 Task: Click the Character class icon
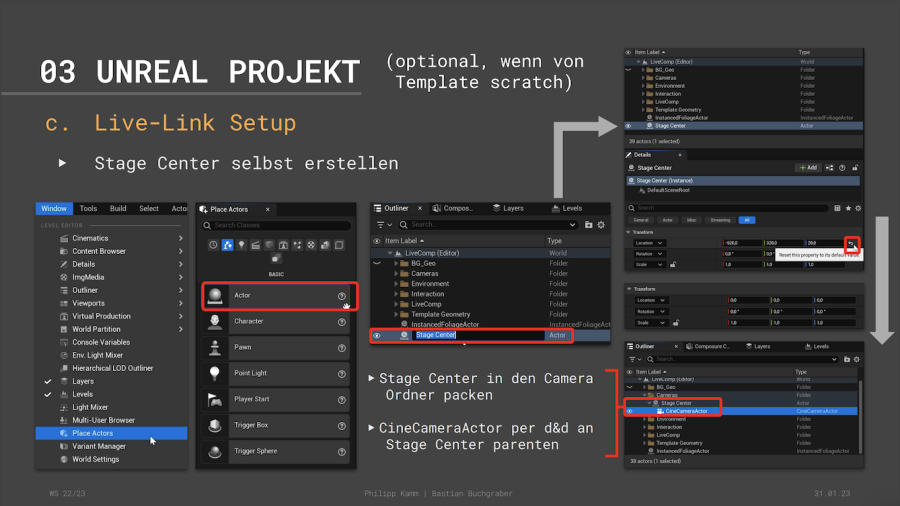tap(215, 321)
